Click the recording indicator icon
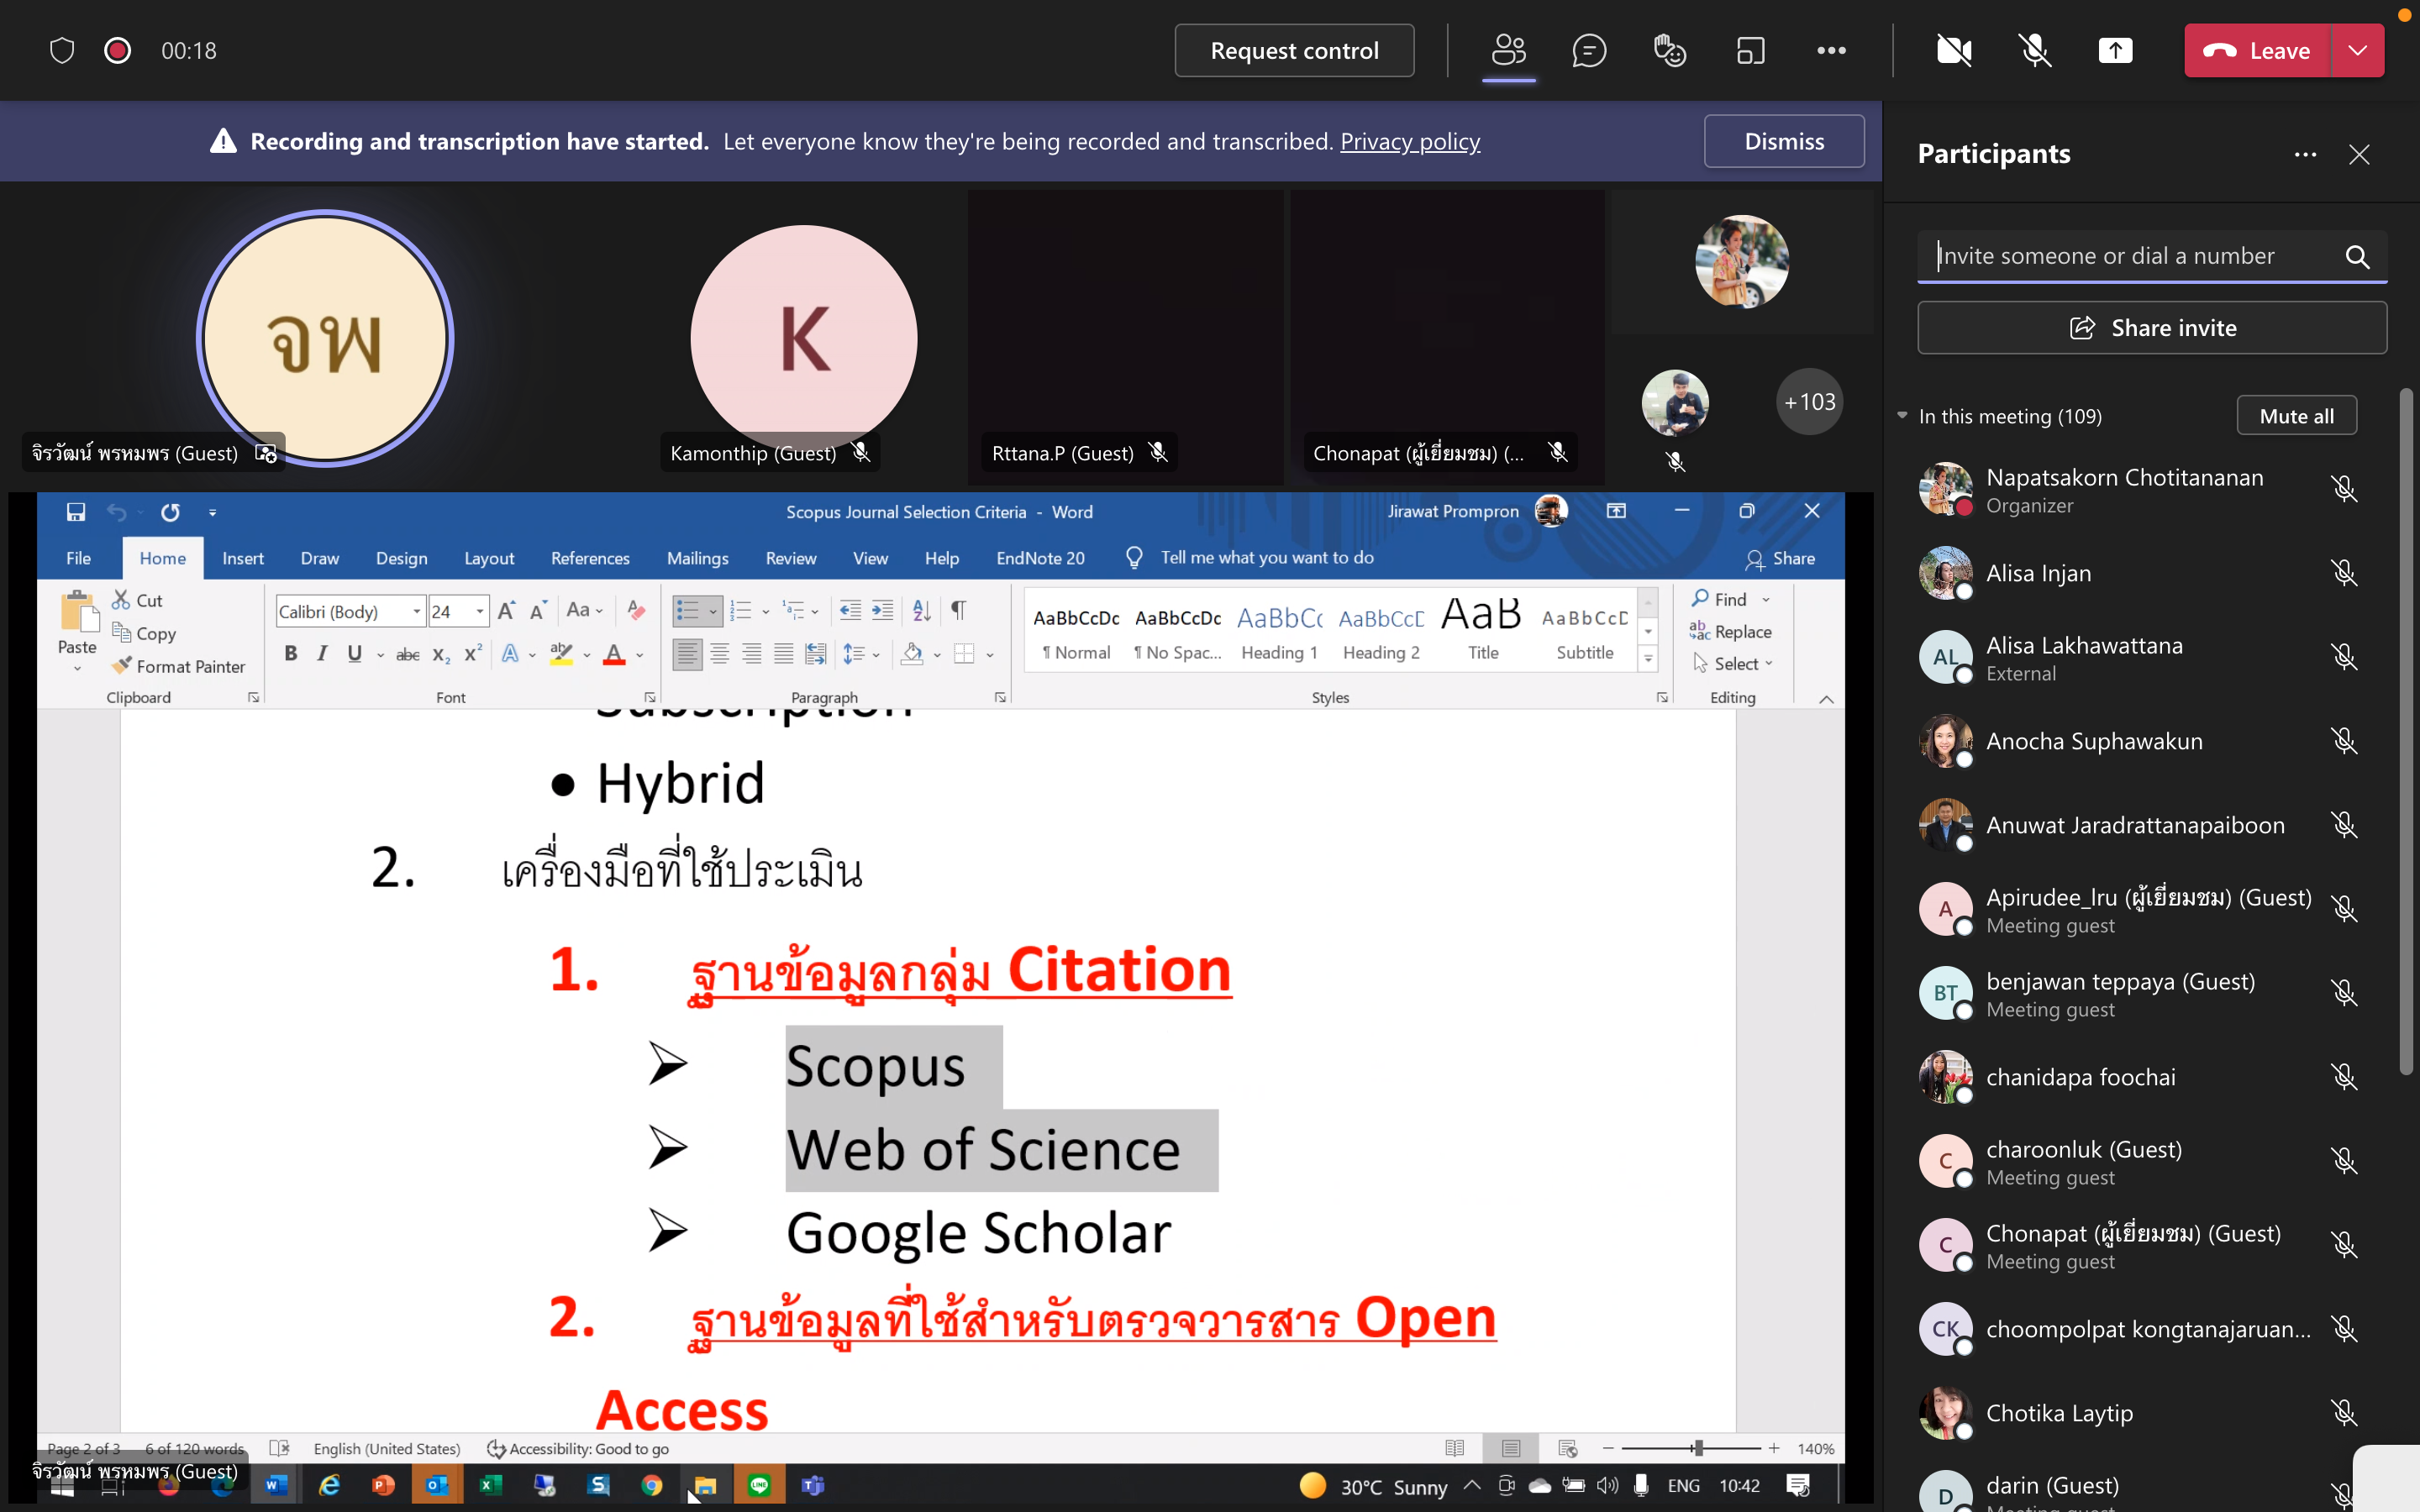 click(x=117, y=50)
